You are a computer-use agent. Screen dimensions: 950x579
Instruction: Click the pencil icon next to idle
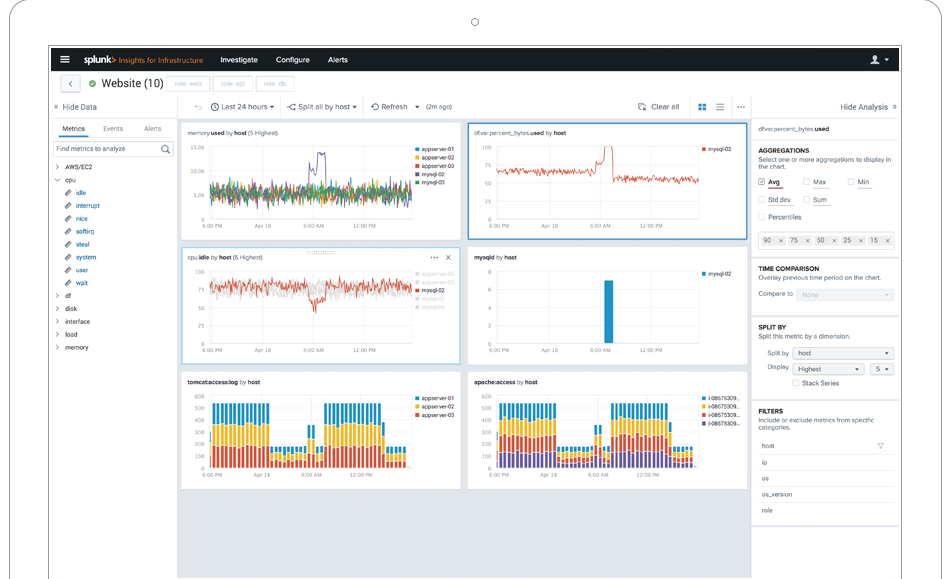pos(68,193)
